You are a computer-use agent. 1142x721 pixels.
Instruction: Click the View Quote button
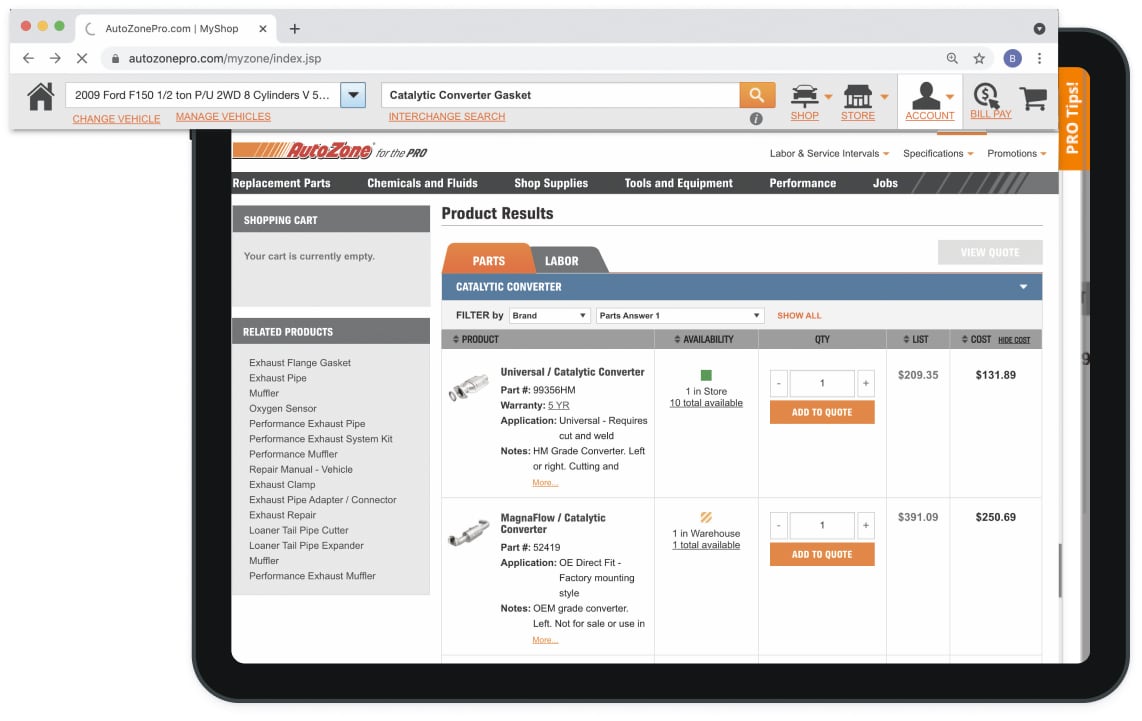(990, 253)
